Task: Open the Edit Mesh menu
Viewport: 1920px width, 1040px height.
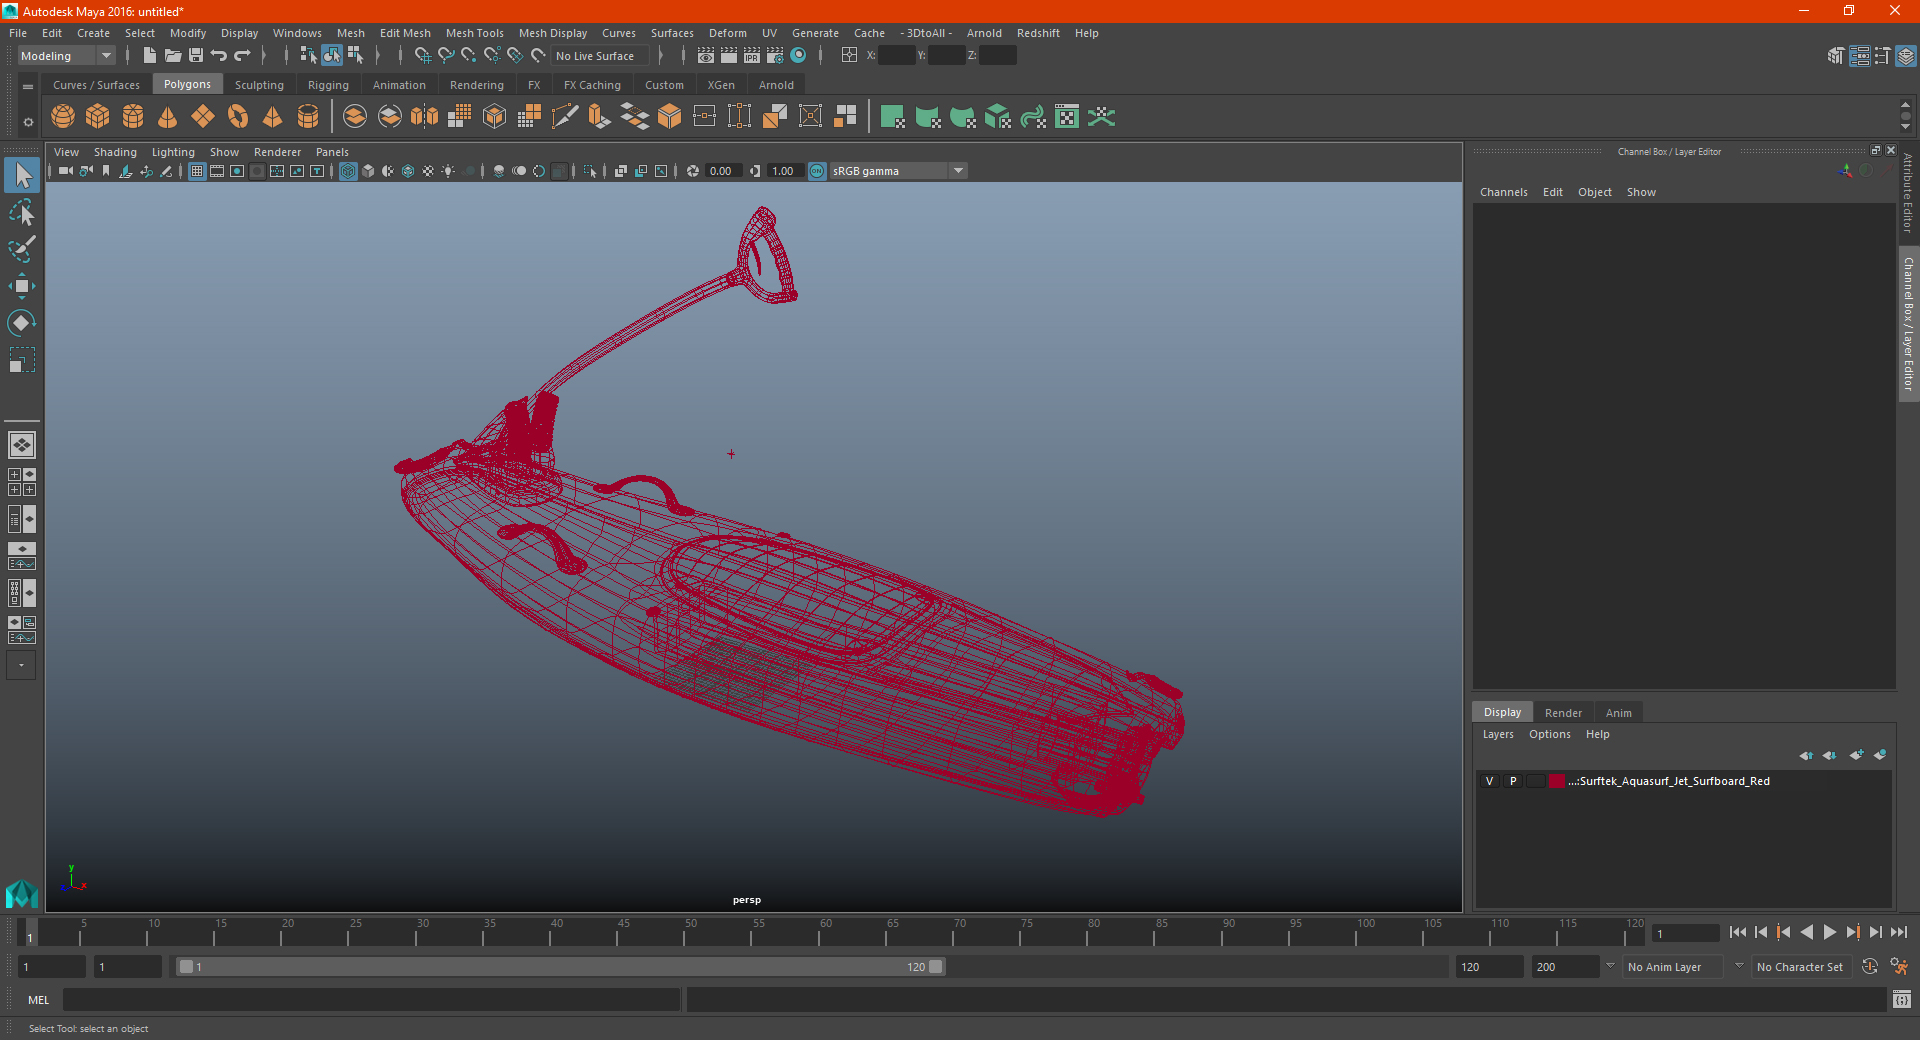Action: 405,33
